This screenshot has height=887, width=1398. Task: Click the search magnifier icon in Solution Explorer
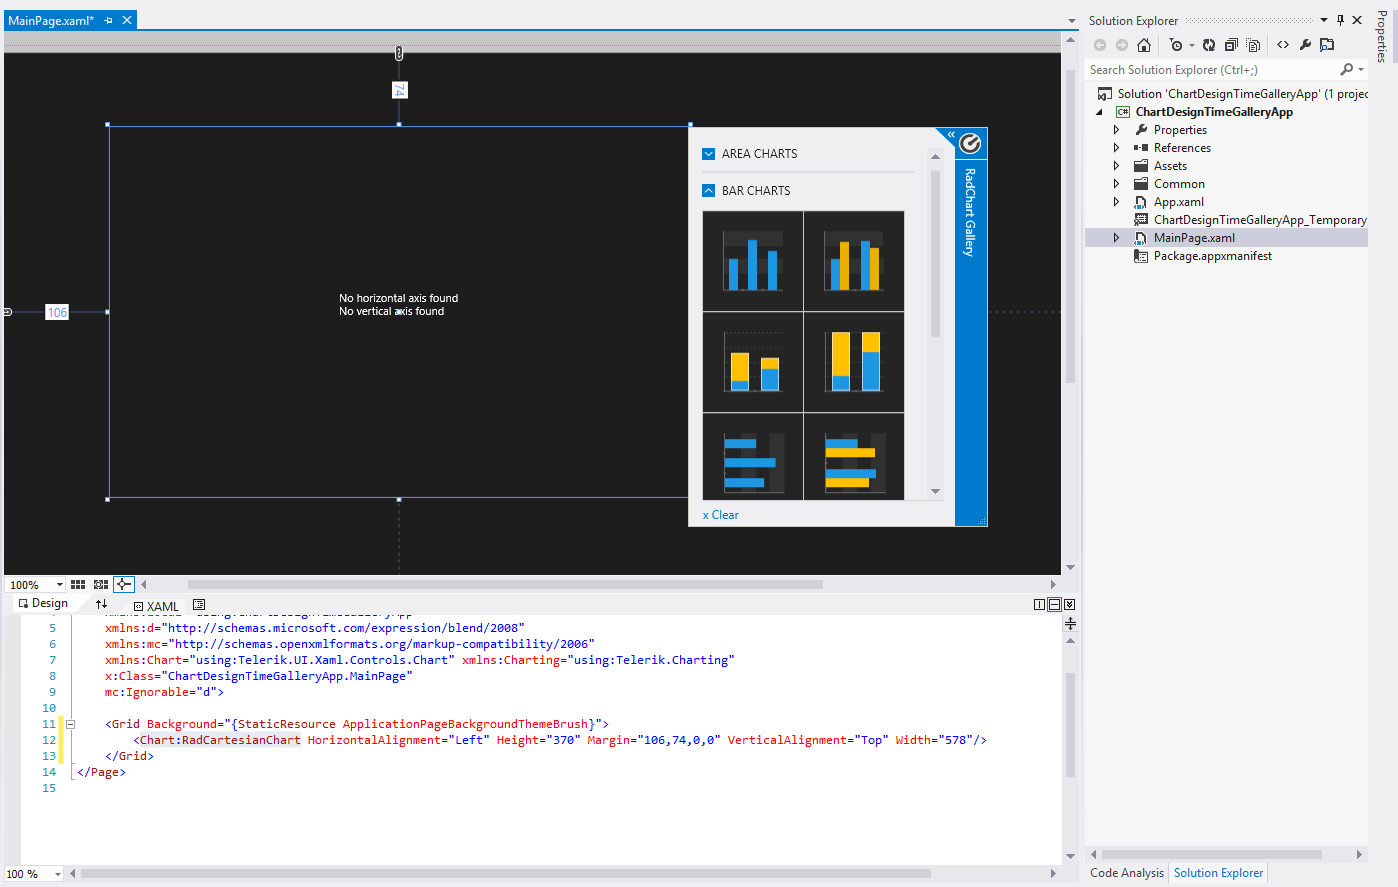[x=1347, y=70]
